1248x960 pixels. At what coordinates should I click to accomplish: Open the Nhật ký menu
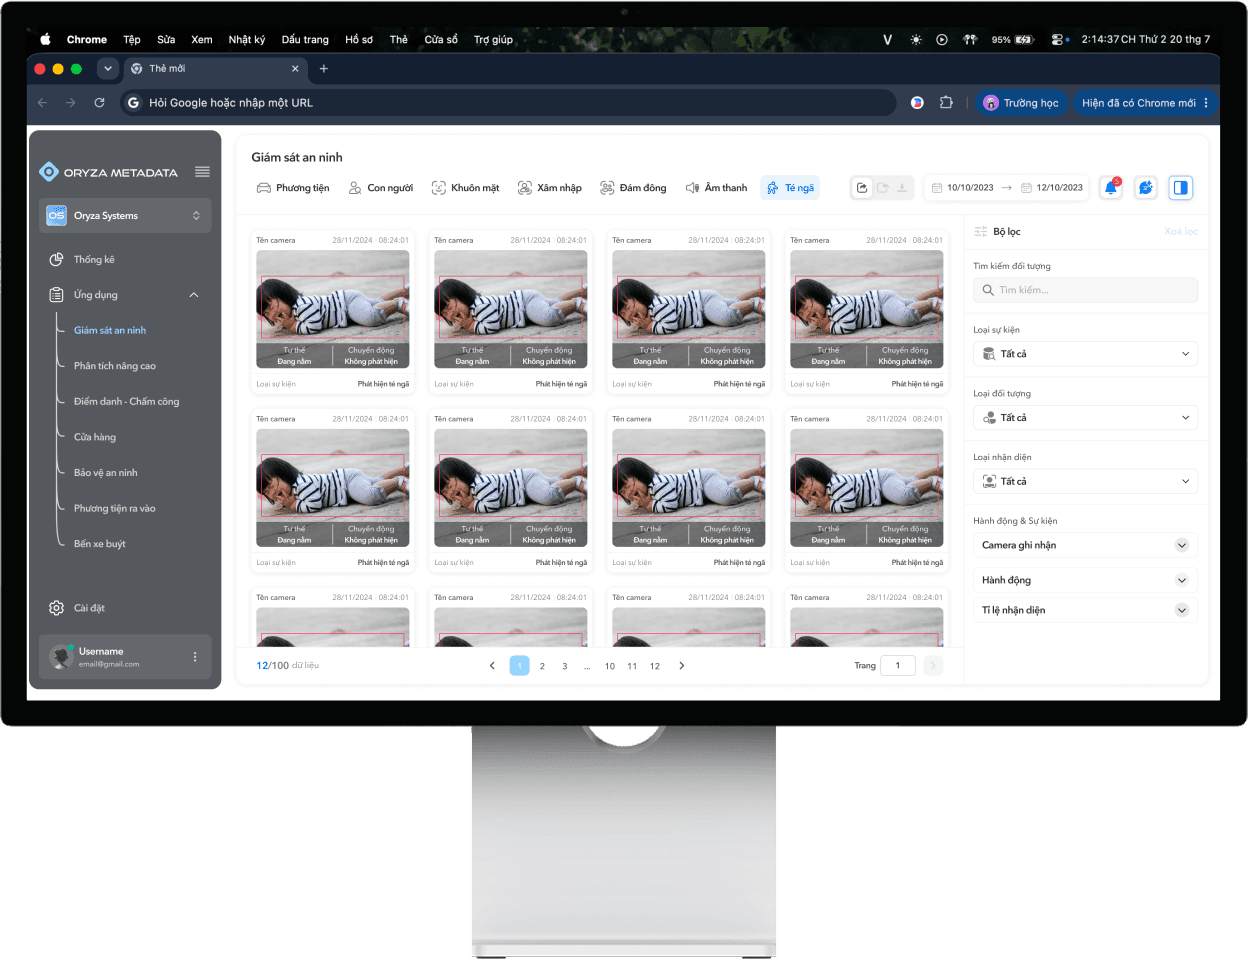point(247,40)
